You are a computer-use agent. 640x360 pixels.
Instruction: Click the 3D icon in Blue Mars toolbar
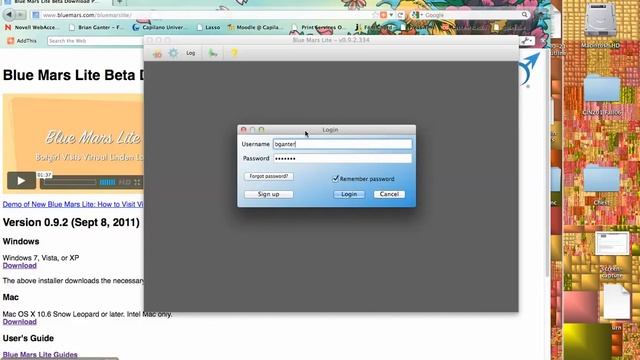pyautogui.click(x=157, y=53)
